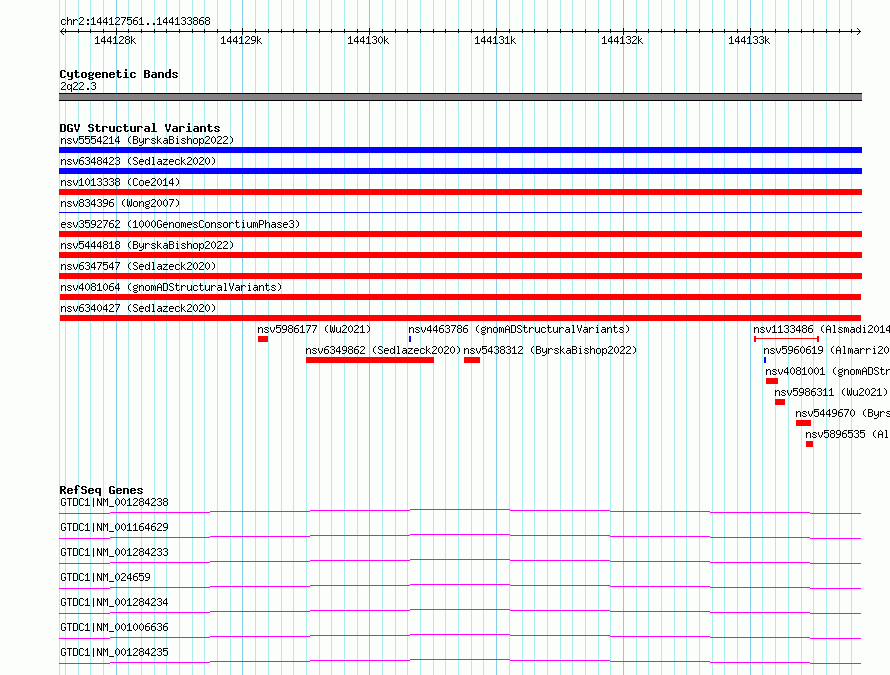Click the Cytogenetic Bands track title
Viewport: 890px width, 675px height.
tap(119, 74)
